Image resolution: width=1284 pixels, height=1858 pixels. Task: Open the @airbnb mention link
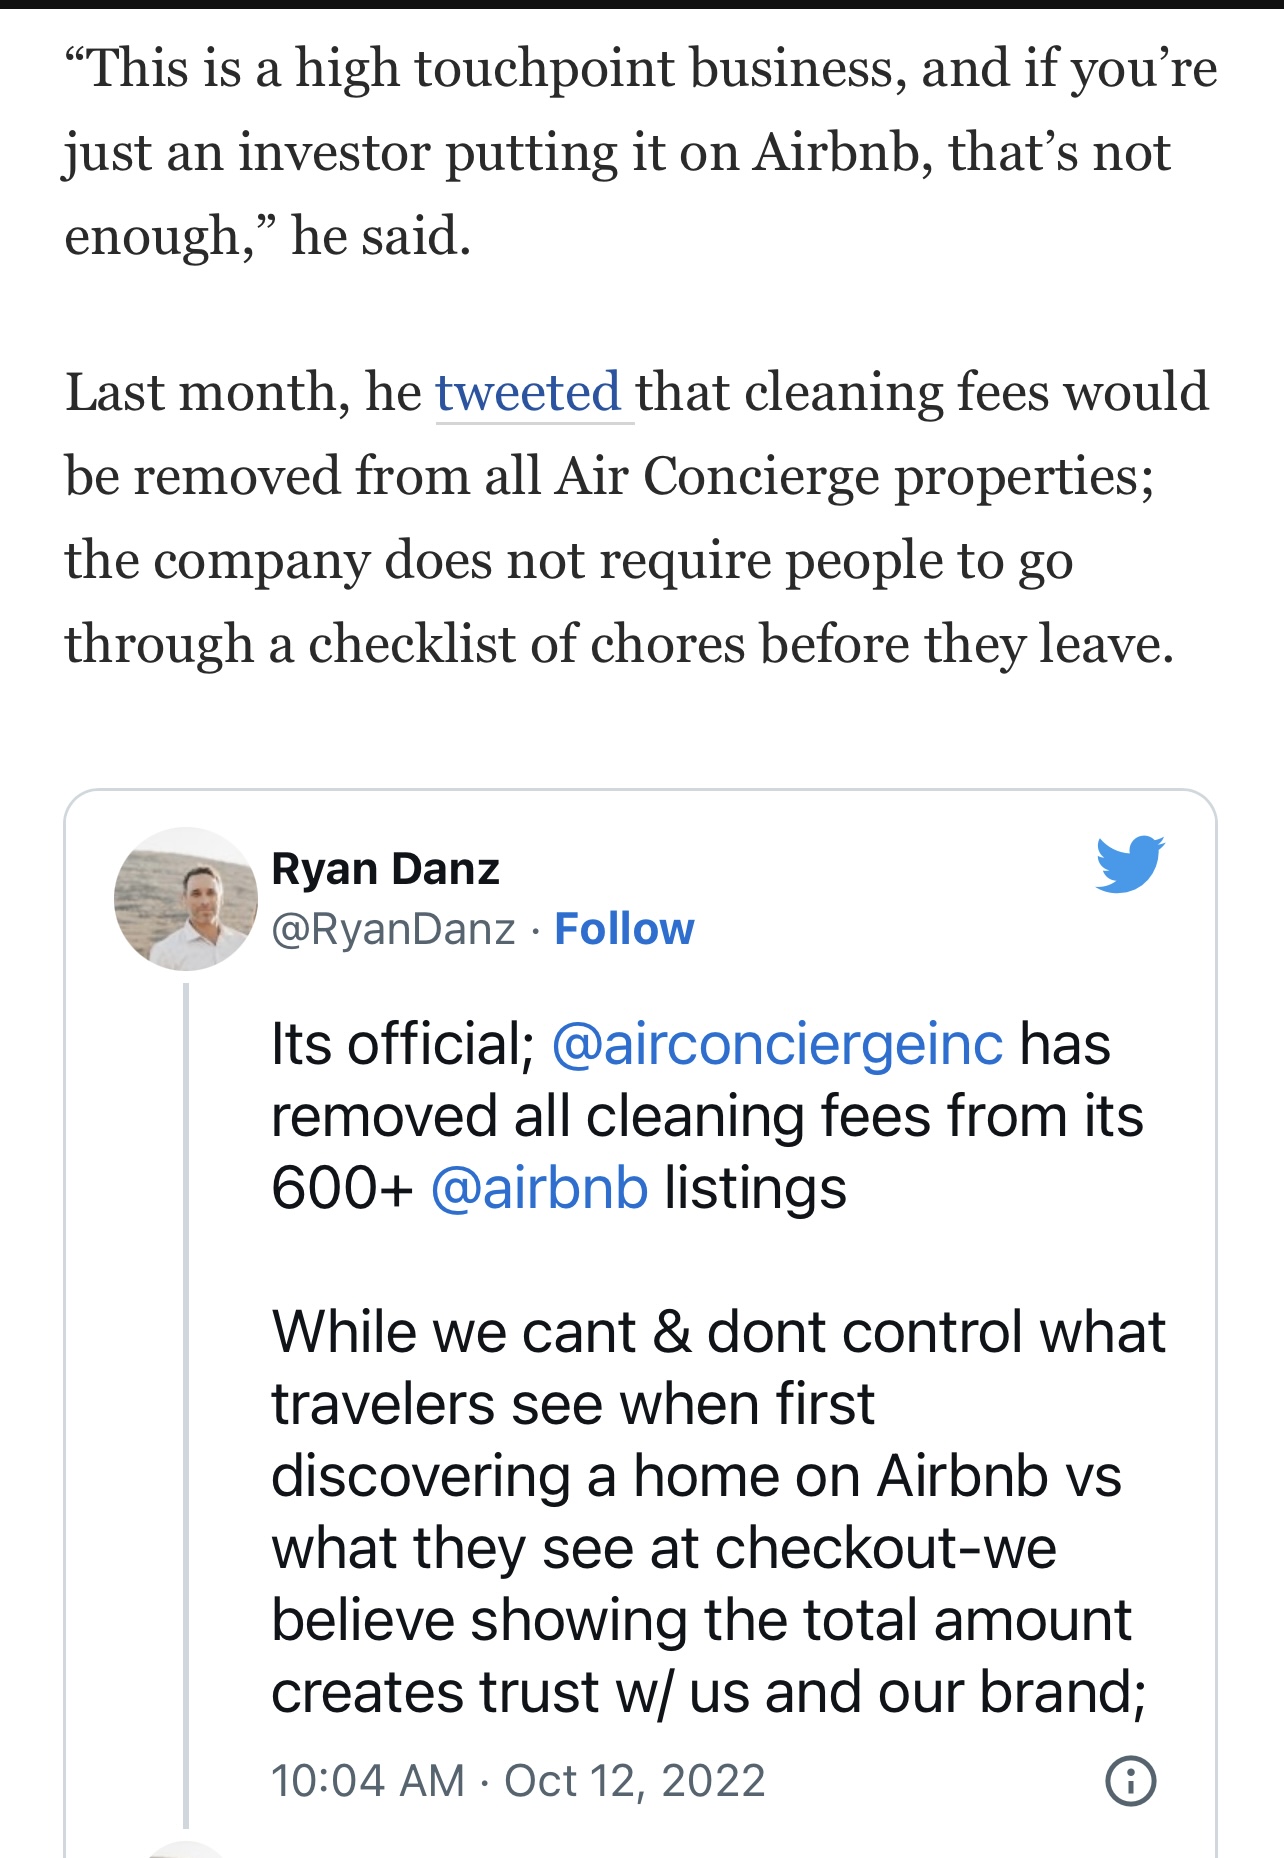point(539,1188)
